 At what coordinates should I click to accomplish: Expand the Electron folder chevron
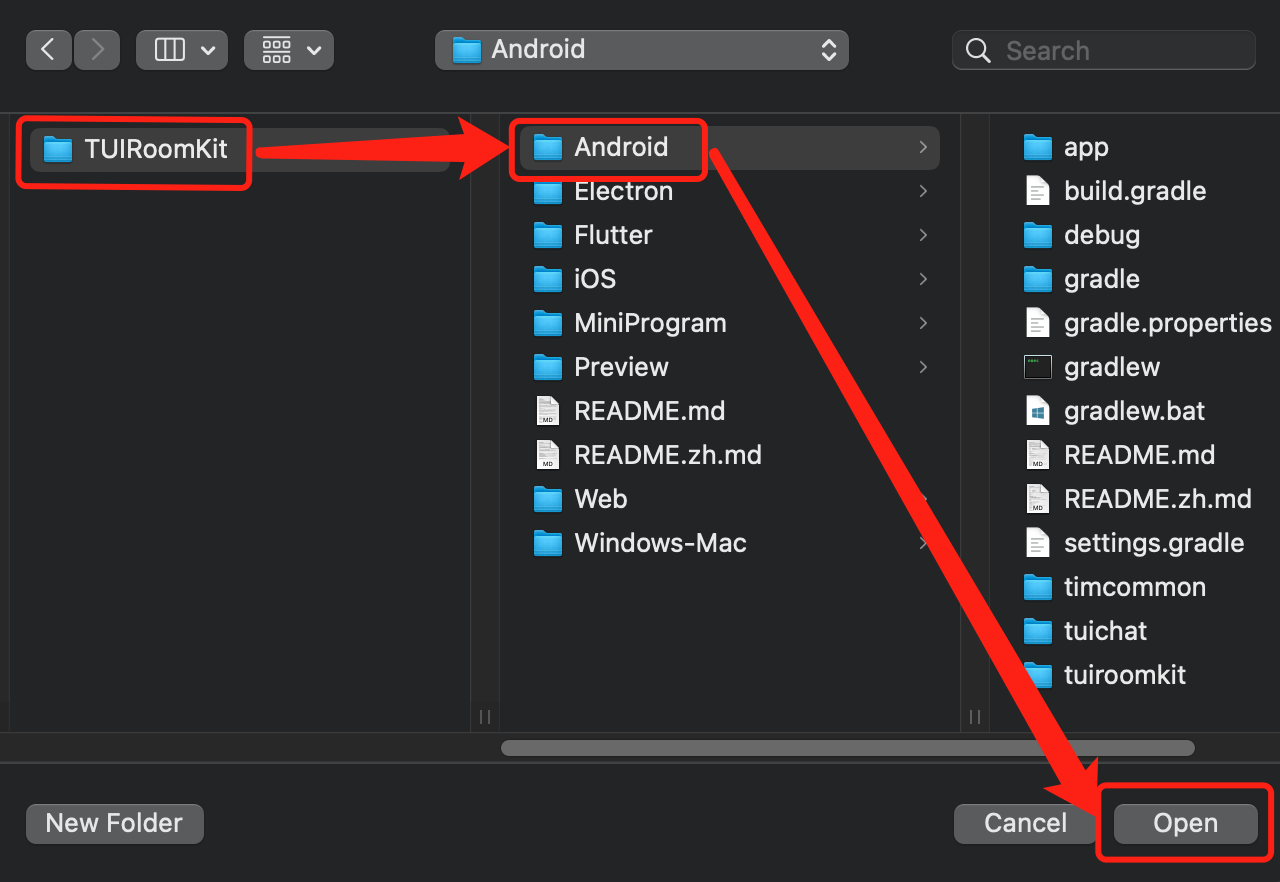tap(922, 191)
